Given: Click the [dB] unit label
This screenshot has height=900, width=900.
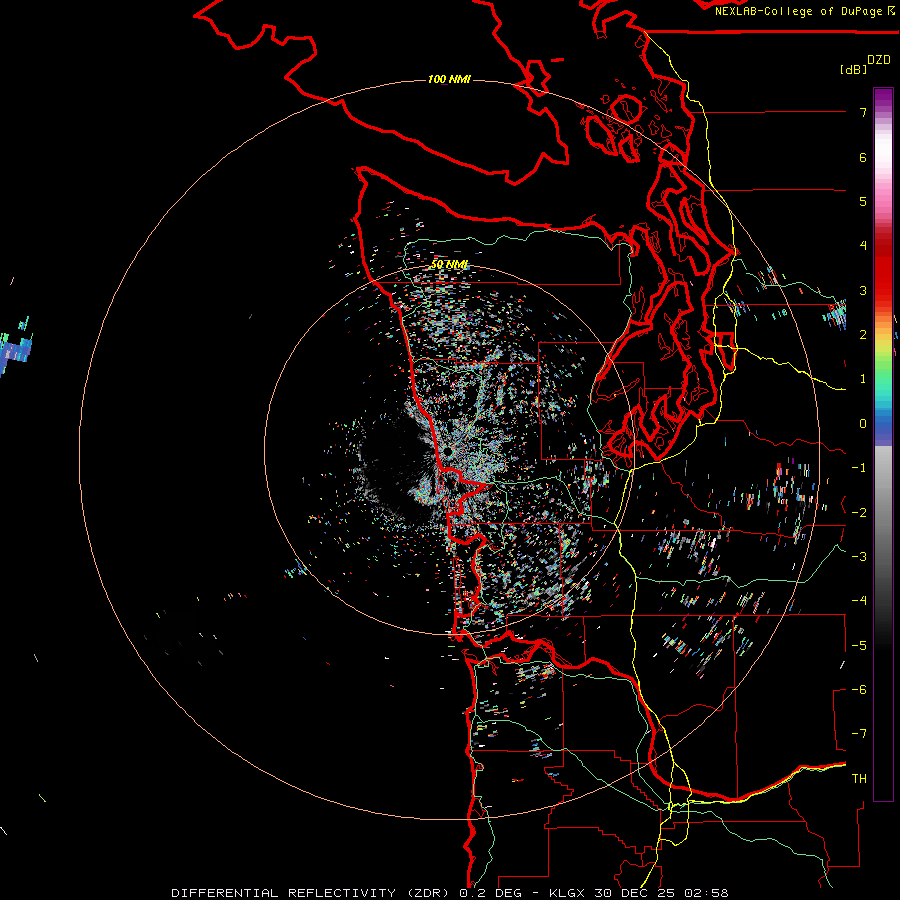Looking at the screenshot, I should tap(853, 69).
